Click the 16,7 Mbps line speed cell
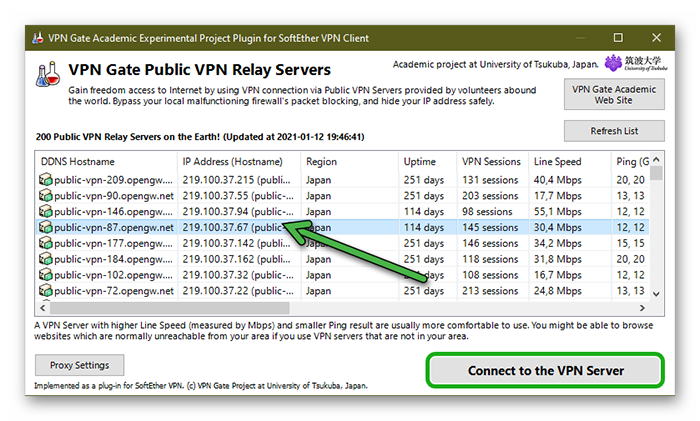The image size is (700, 421). click(558, 275)
